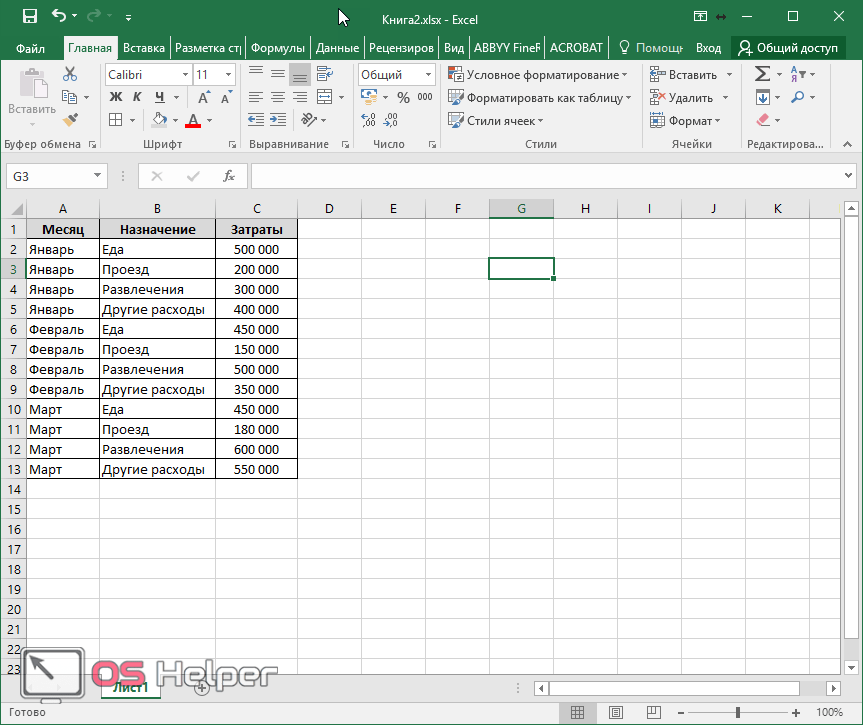The height and width of the screenshot is (725, 863).
Task: Click the Percent Style button
Action: click(403, 98)
